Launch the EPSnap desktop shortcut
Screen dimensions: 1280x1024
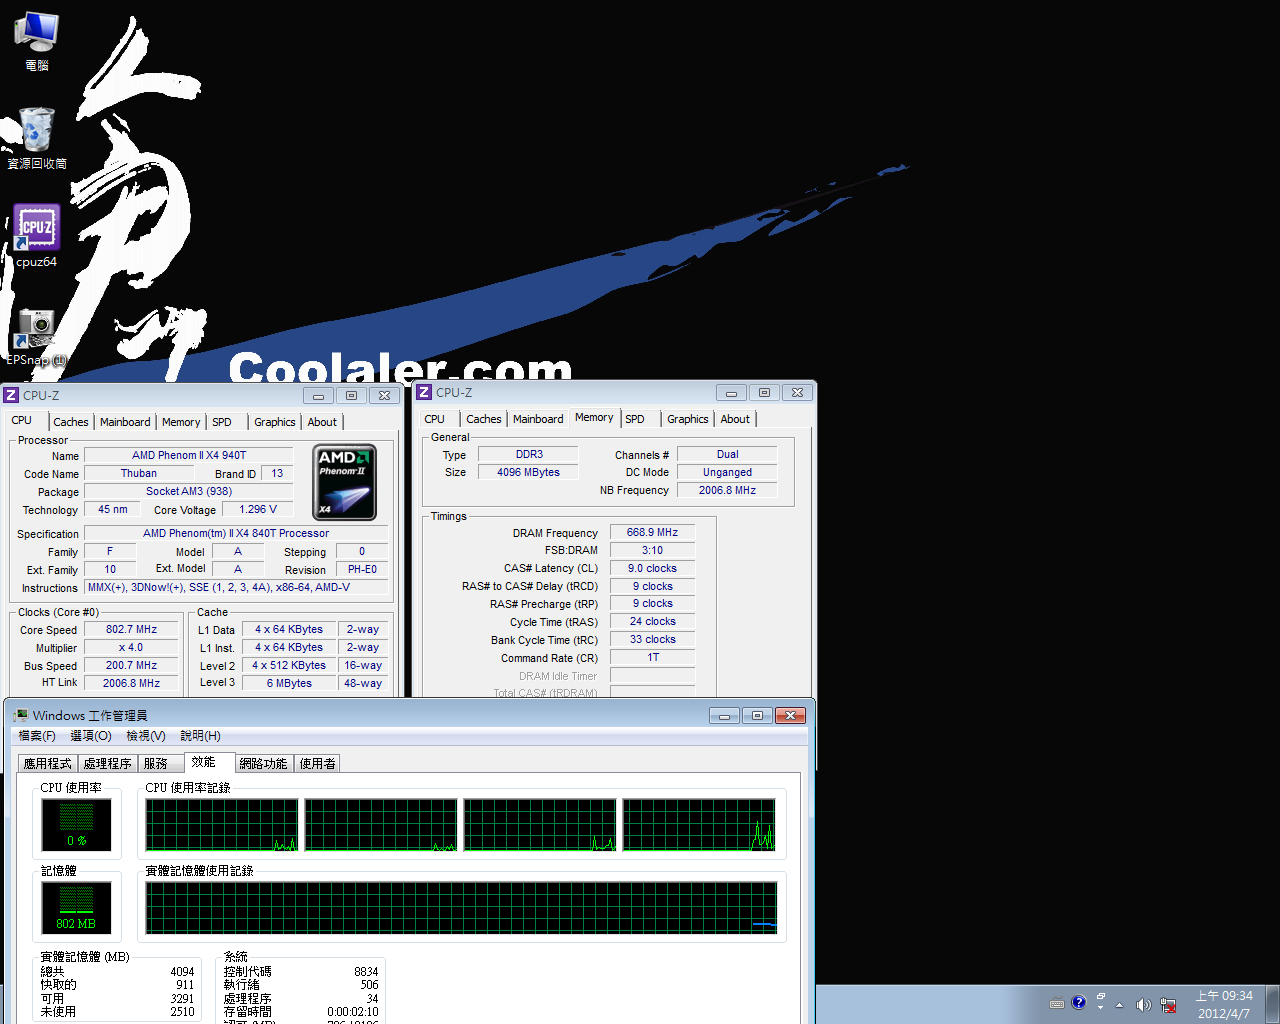coord(37,337)
